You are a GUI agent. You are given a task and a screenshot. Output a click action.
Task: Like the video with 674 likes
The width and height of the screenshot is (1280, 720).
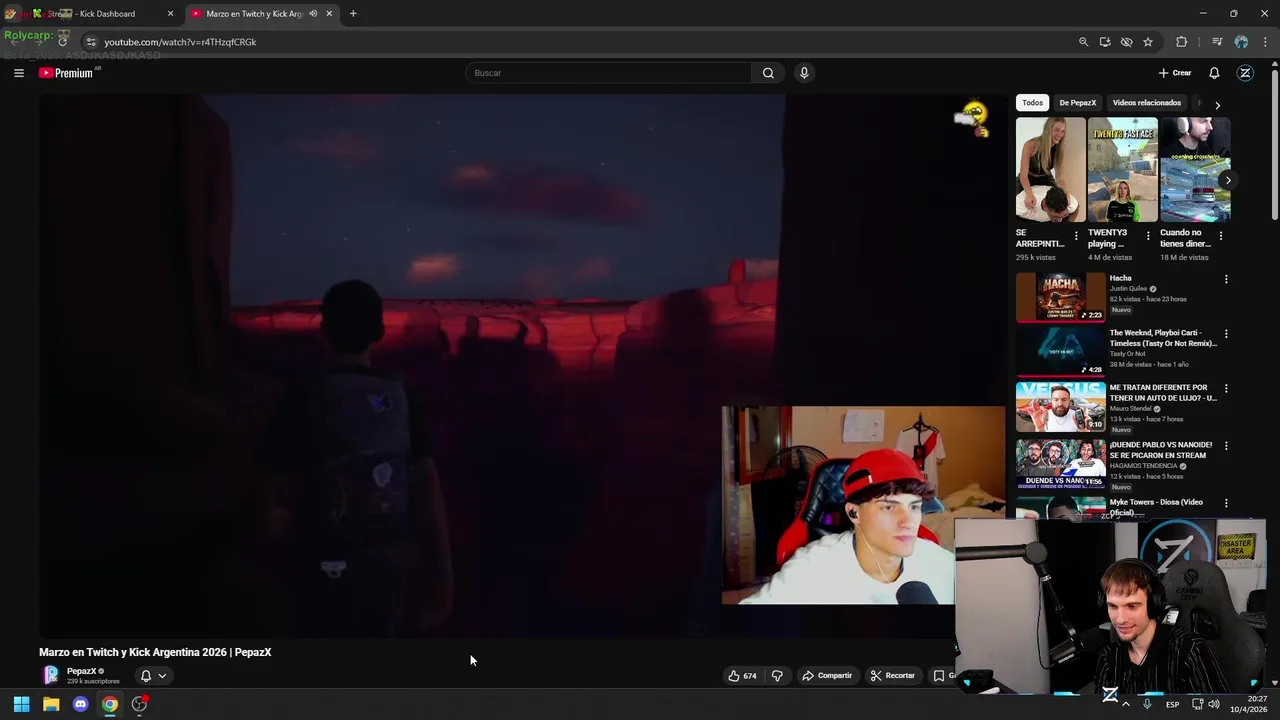(742, 676)
